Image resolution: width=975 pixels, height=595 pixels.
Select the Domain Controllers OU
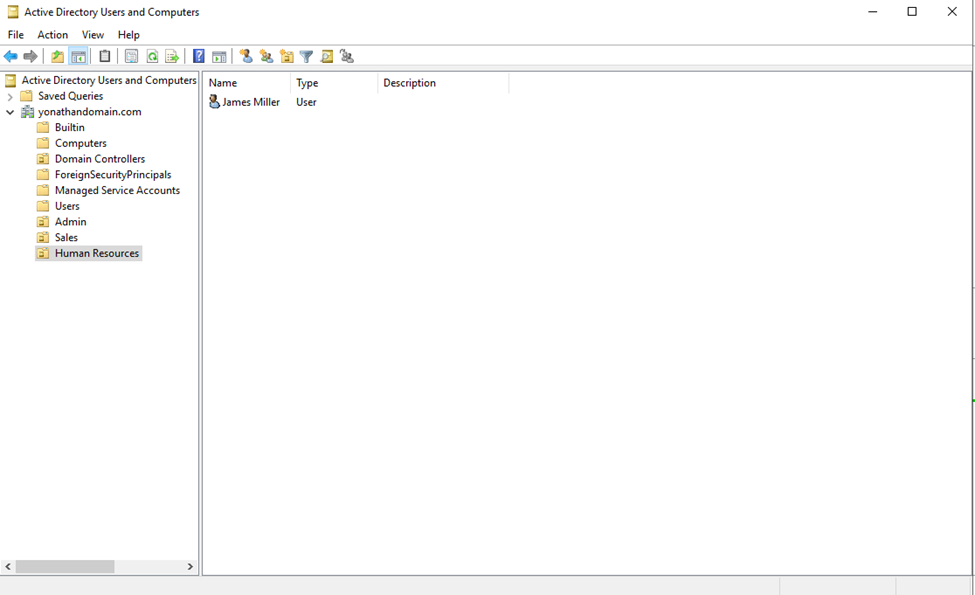99,159
